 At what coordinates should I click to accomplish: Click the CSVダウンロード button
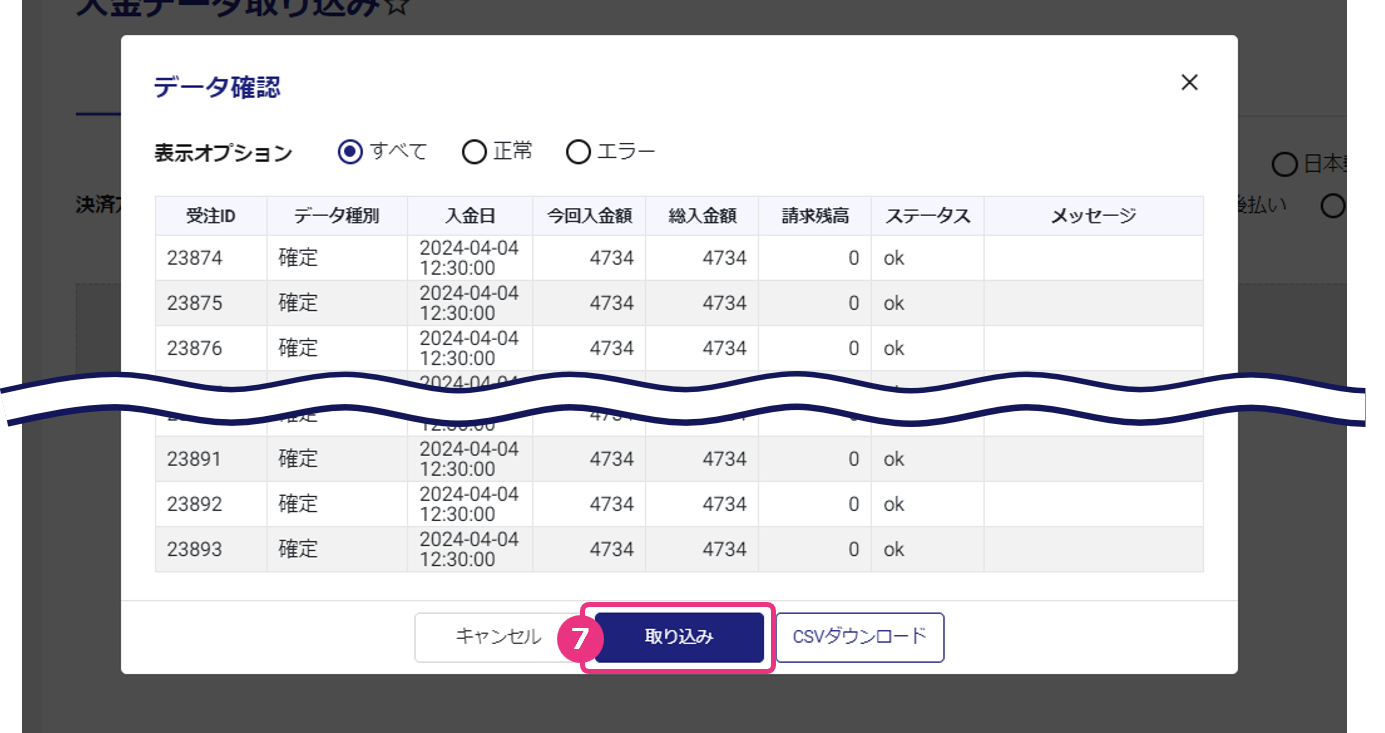point(859,637)
